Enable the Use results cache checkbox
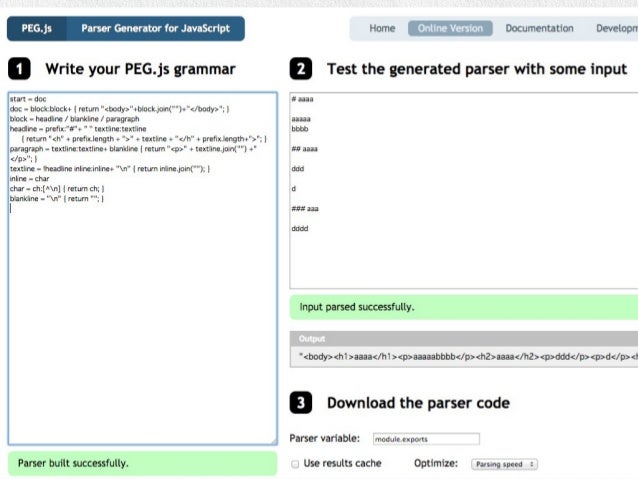 295,464
